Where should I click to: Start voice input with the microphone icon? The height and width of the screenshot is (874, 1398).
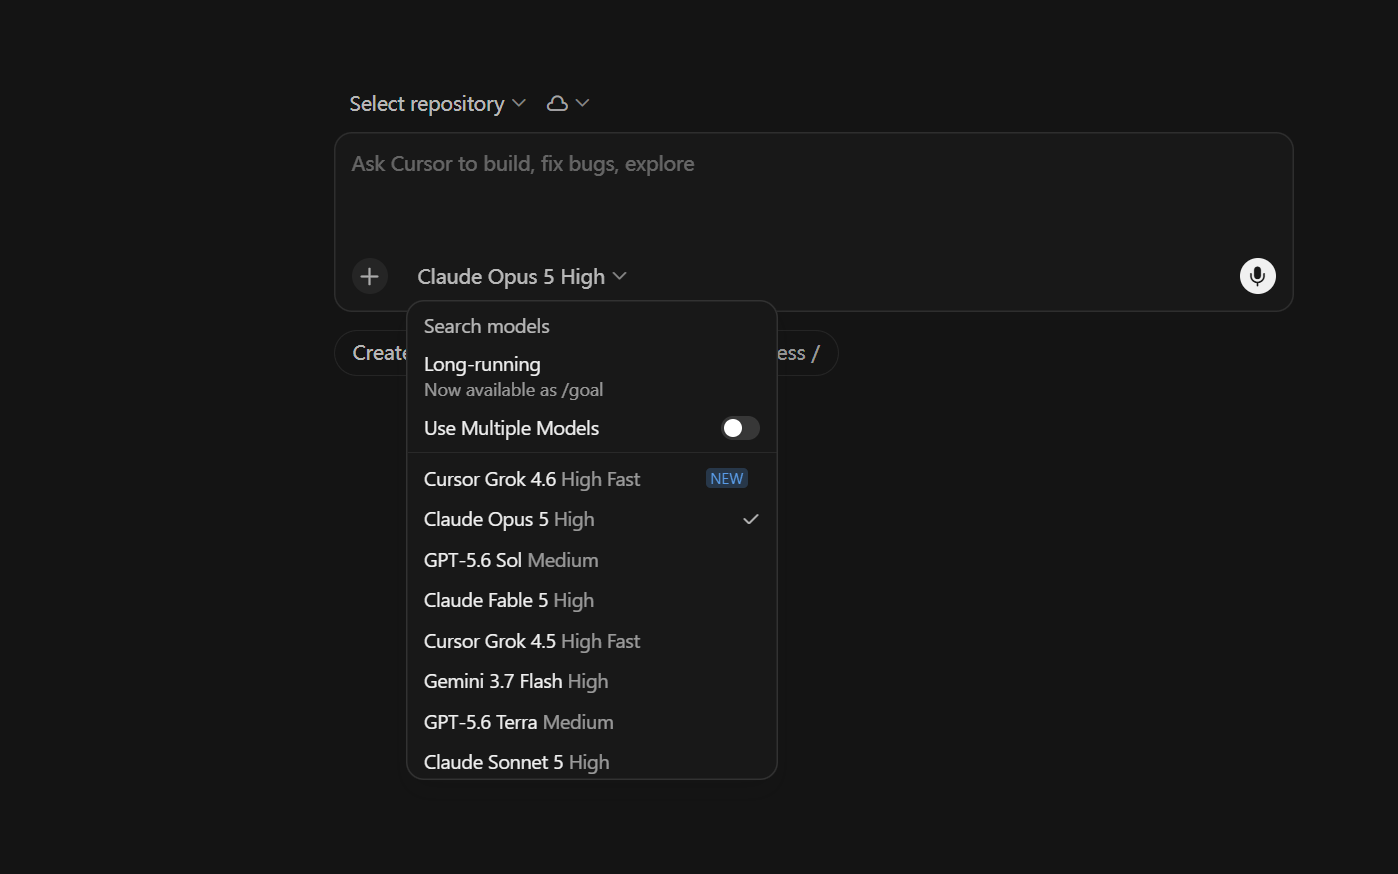1257,276
